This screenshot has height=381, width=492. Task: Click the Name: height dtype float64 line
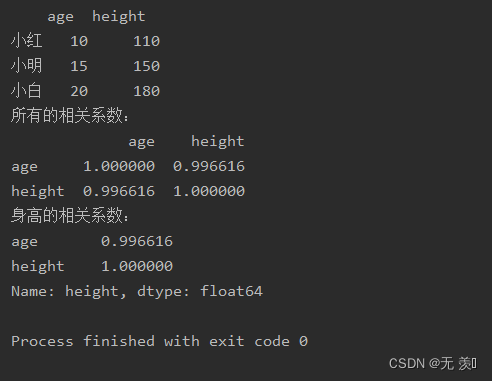click(x=137, y=291)
